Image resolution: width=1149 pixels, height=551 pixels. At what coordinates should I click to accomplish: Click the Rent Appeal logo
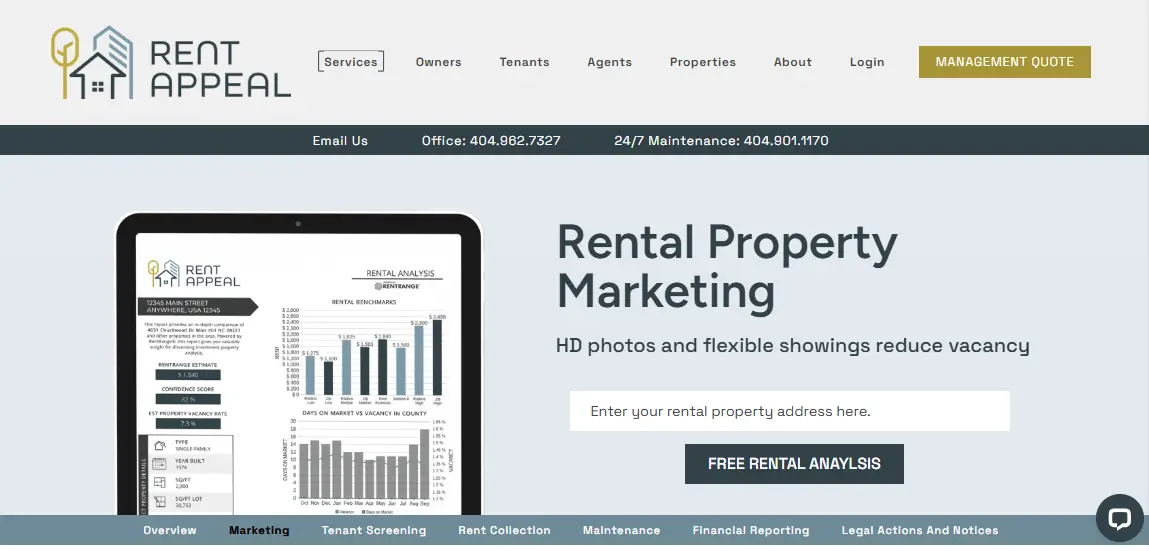point(171,62)
